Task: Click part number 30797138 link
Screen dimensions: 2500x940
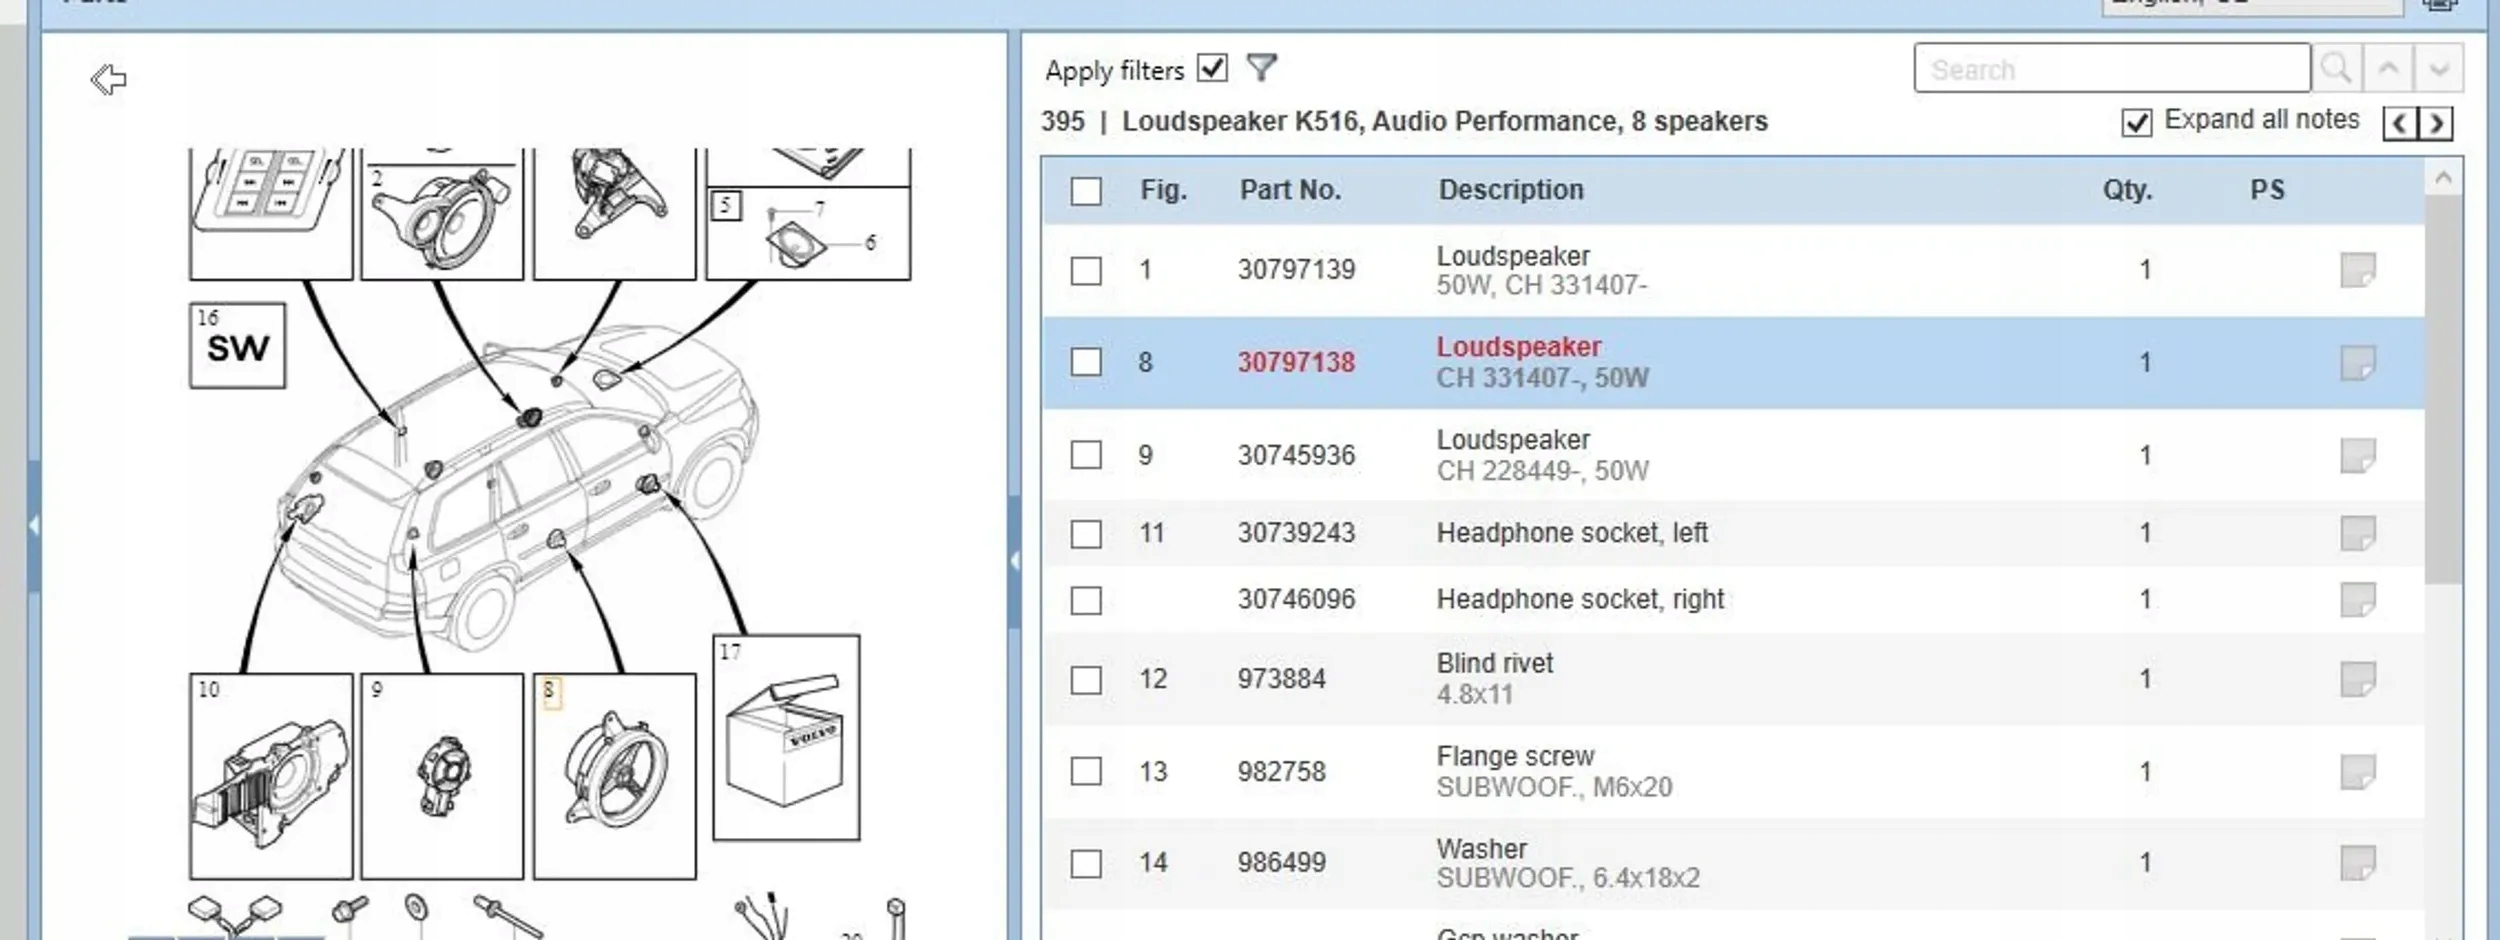Action: click(x=1296, y=362)
